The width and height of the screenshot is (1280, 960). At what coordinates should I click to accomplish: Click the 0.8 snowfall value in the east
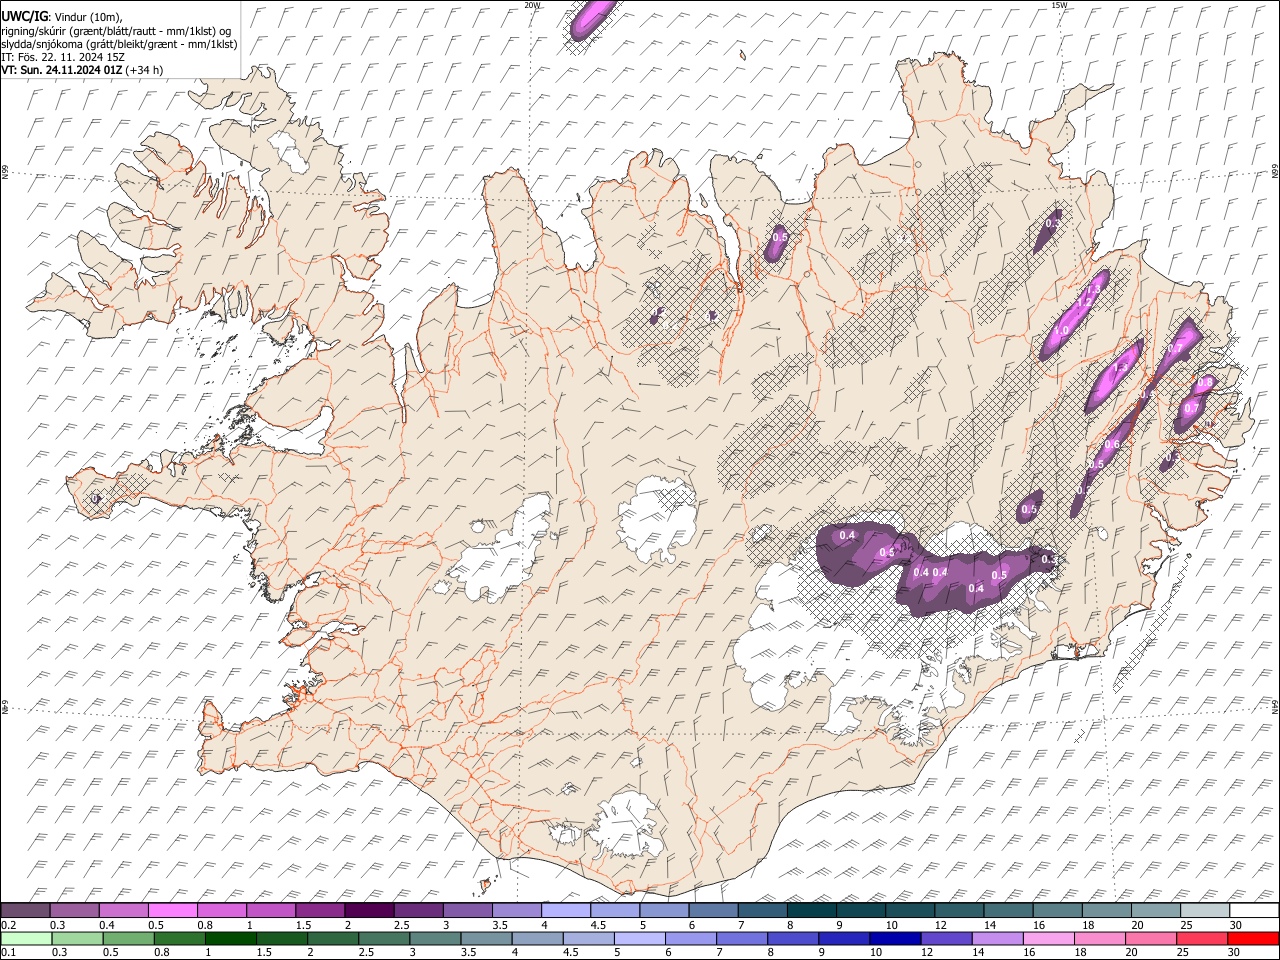pyautogui.click(x=1204, y=382)
